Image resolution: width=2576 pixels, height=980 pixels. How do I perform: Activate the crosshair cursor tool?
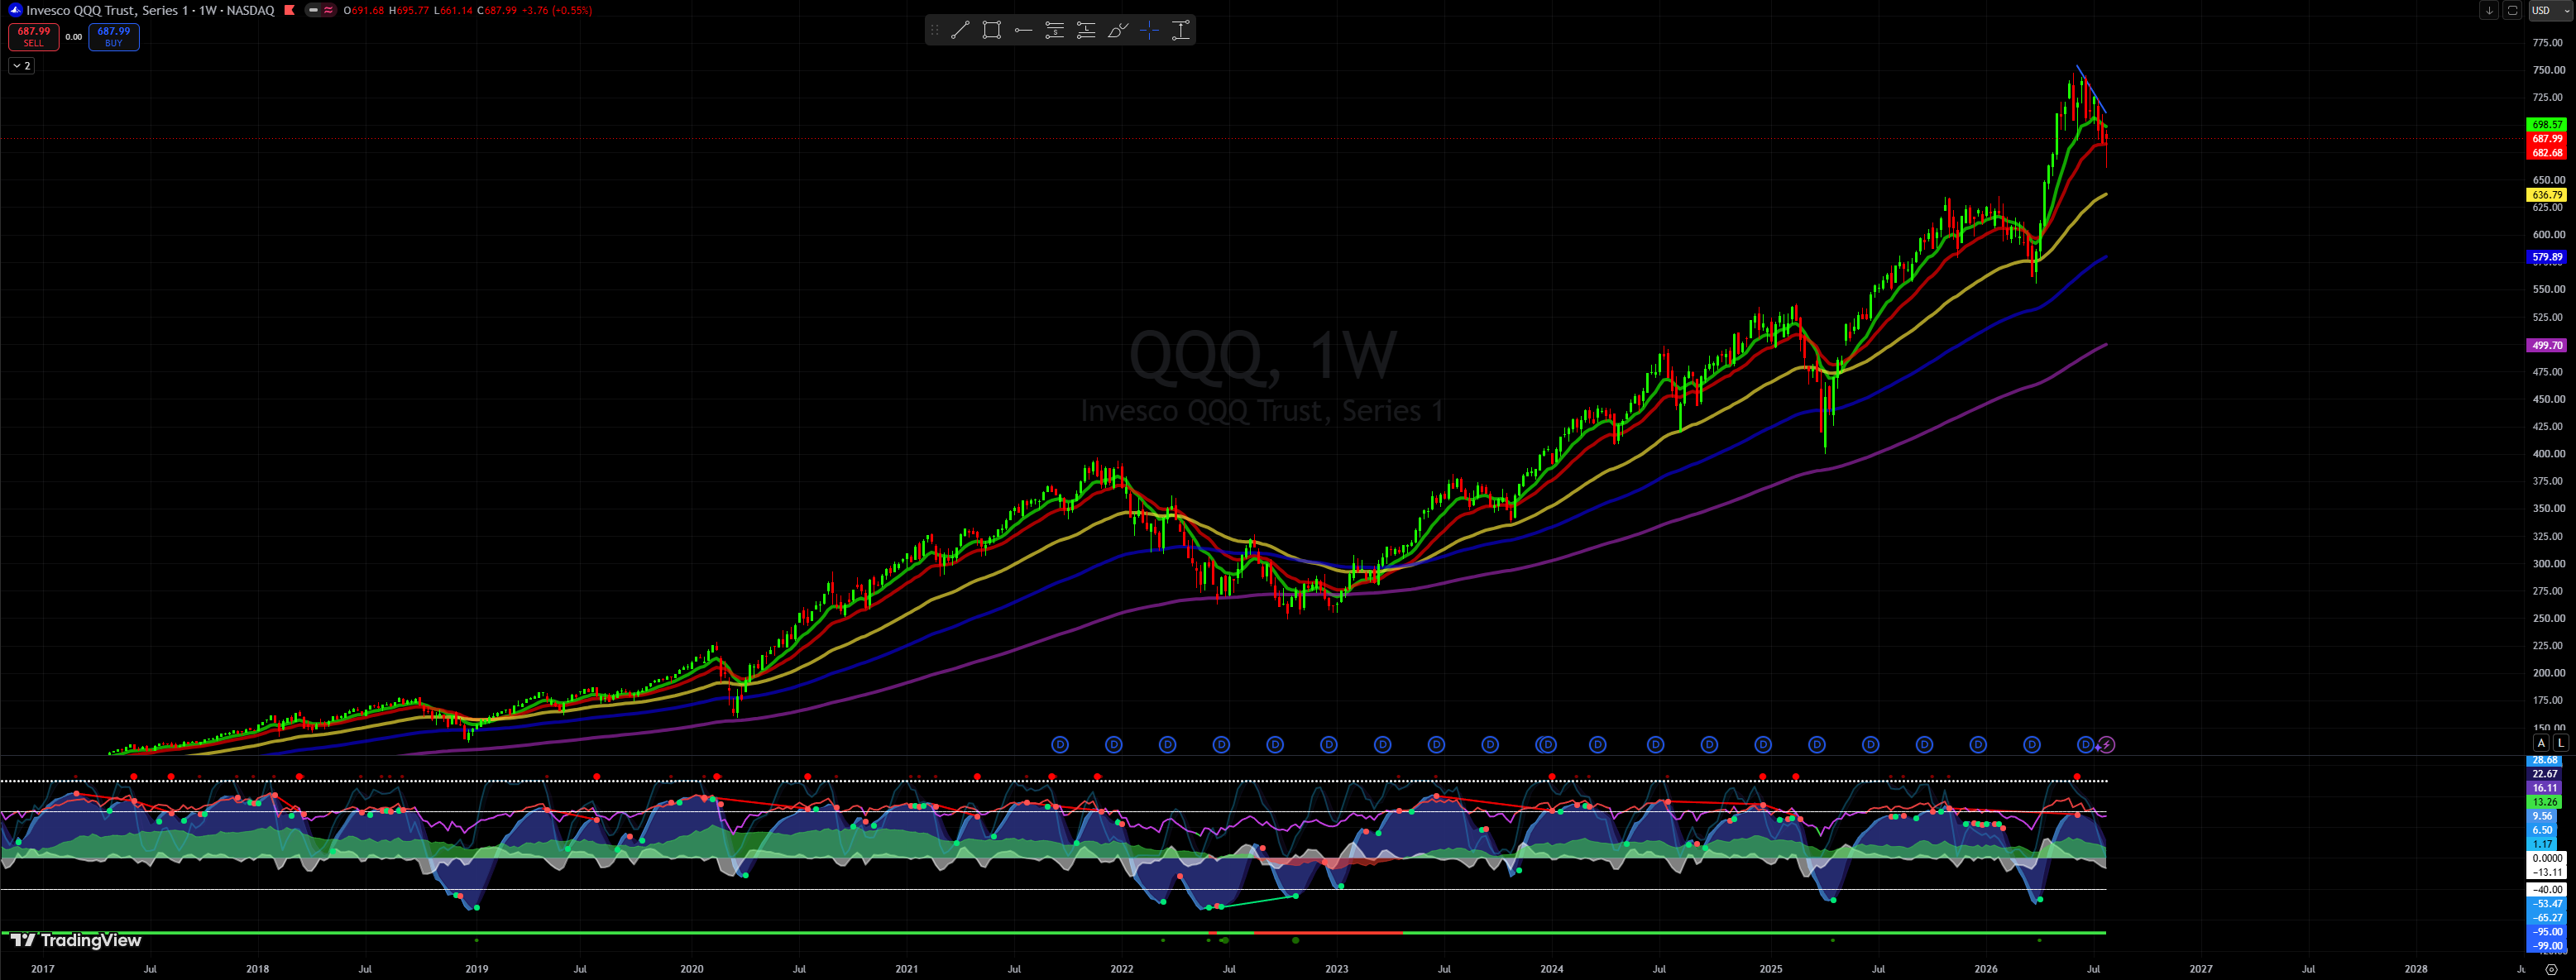(1149, 30)
